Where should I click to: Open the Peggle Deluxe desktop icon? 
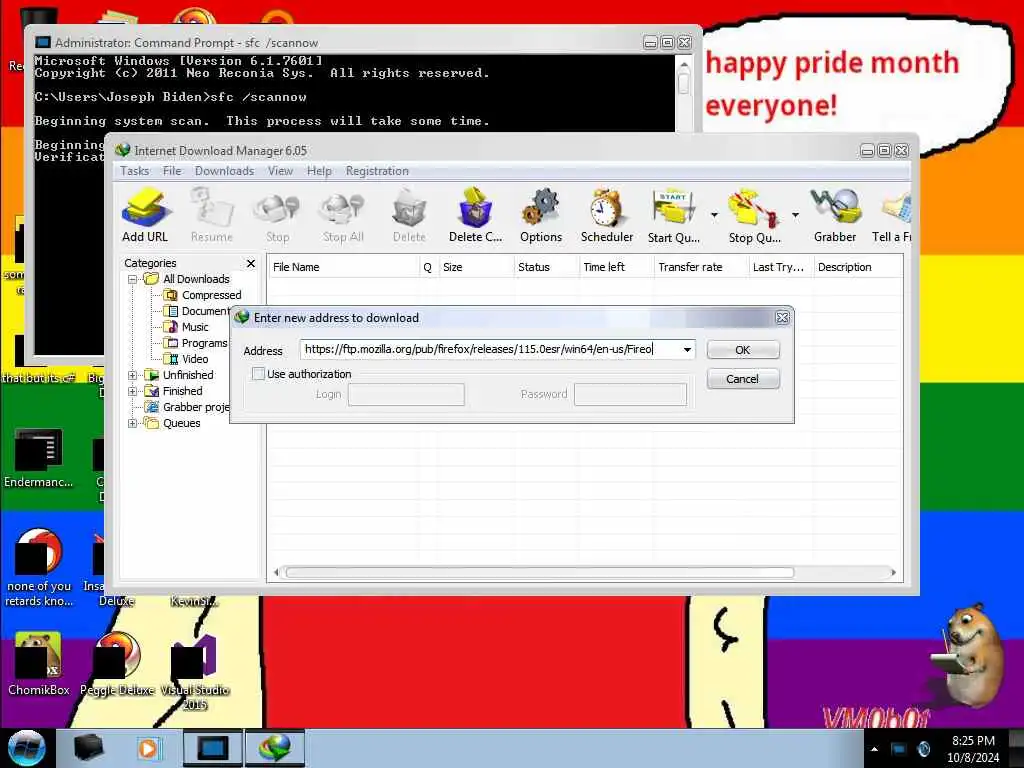click(x=117, y=664)
